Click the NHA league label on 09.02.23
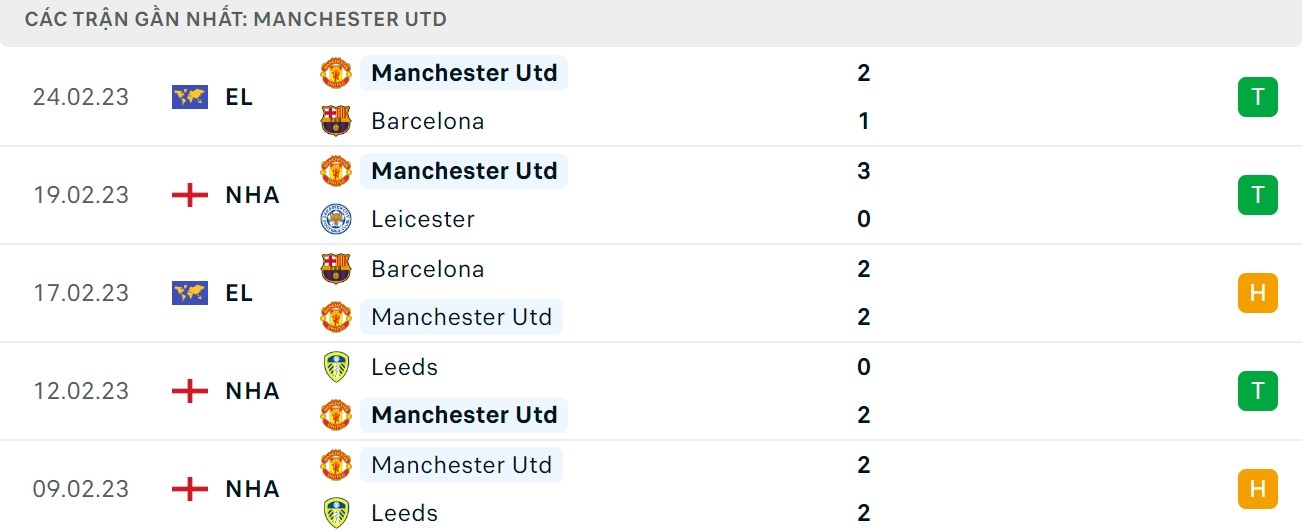The height and width of the screenshot is (532, 1304). click(252, 489)
